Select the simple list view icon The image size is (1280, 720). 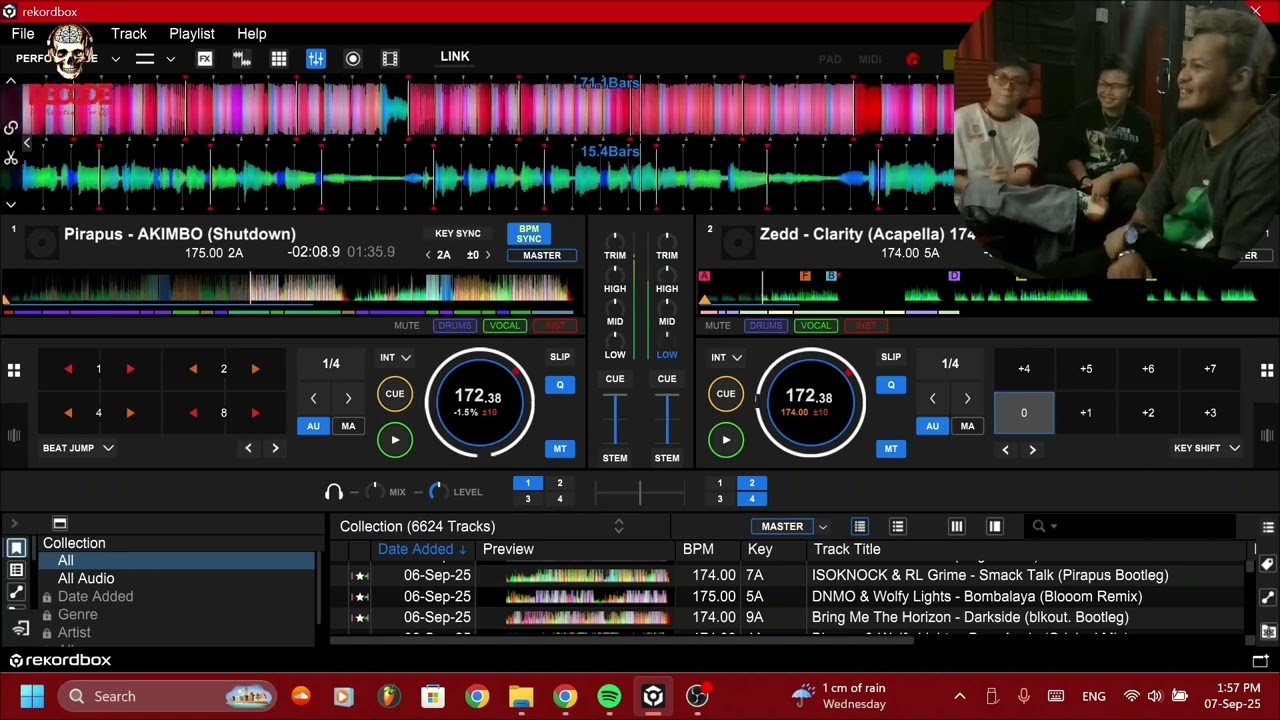tap(898, 527)
